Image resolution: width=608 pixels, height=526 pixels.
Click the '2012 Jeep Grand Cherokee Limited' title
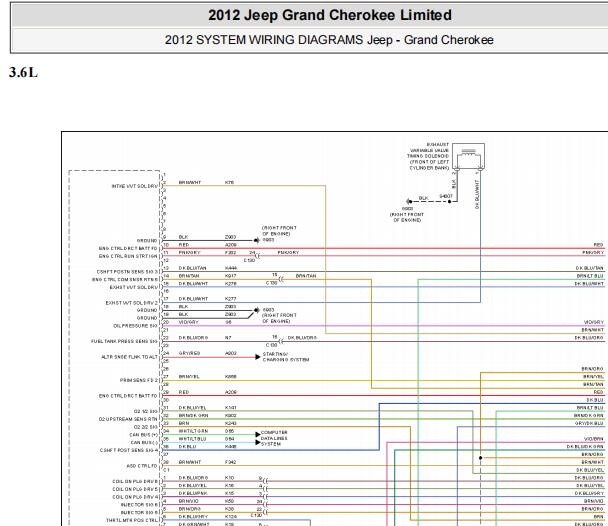330,15
